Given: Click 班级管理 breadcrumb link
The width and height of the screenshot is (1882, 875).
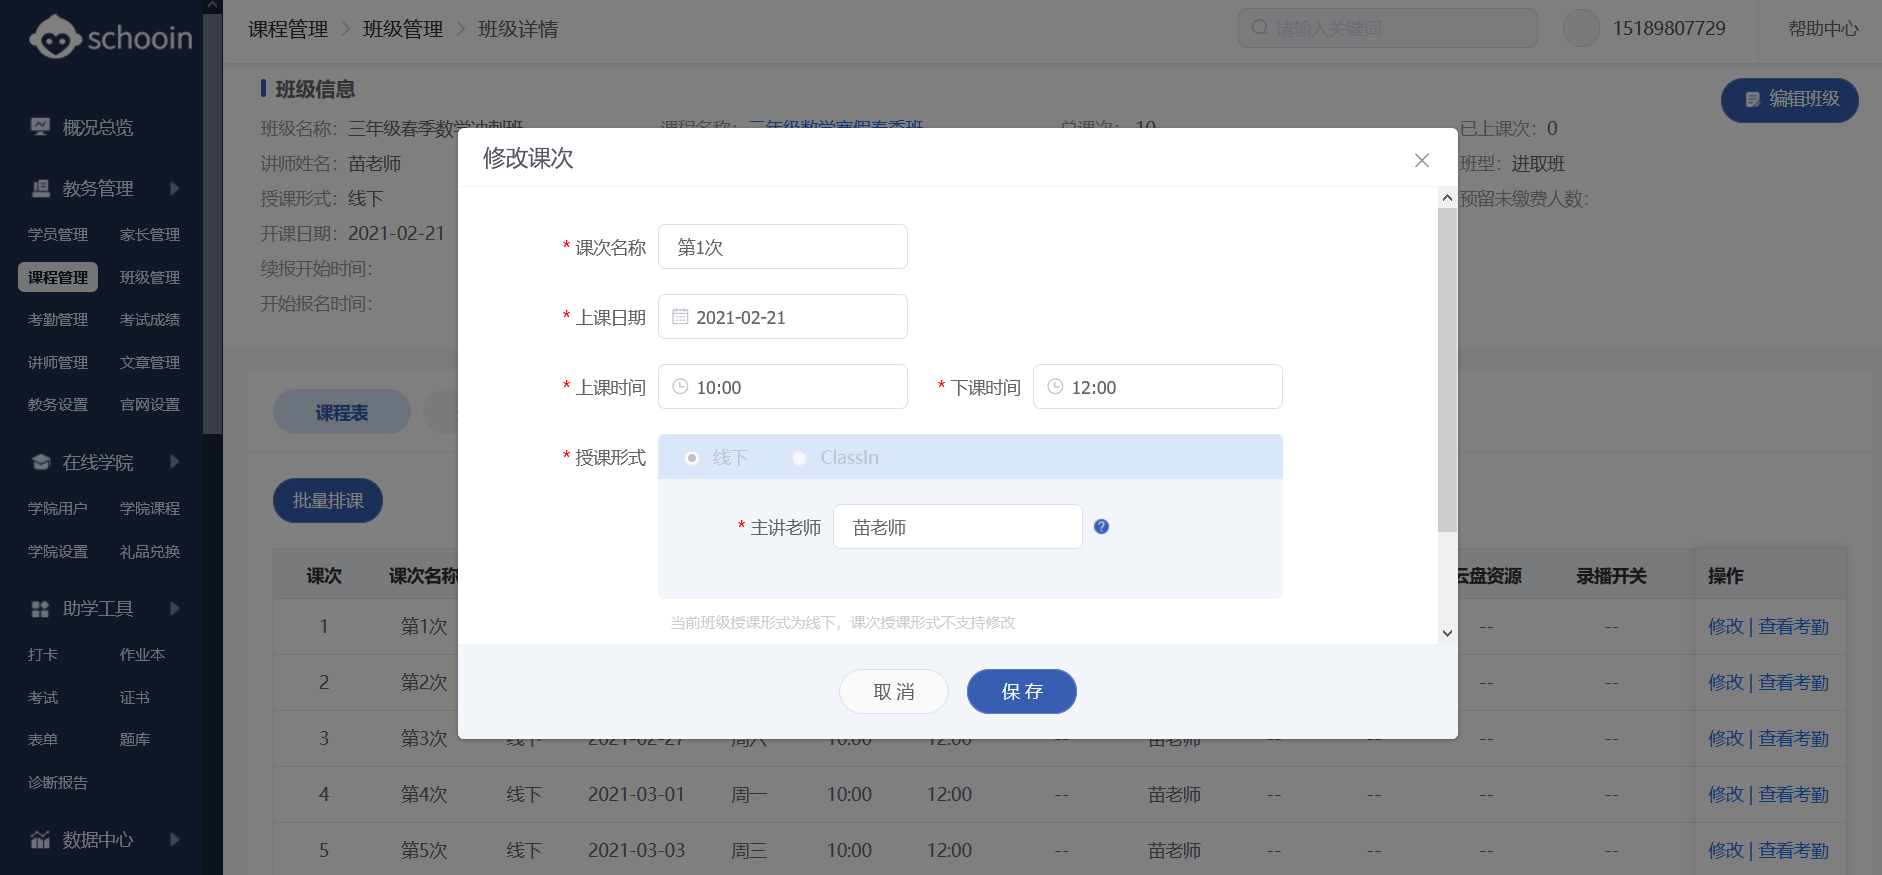Looking at the screenshot, I should pyautogui.click(x=403, y=29).
